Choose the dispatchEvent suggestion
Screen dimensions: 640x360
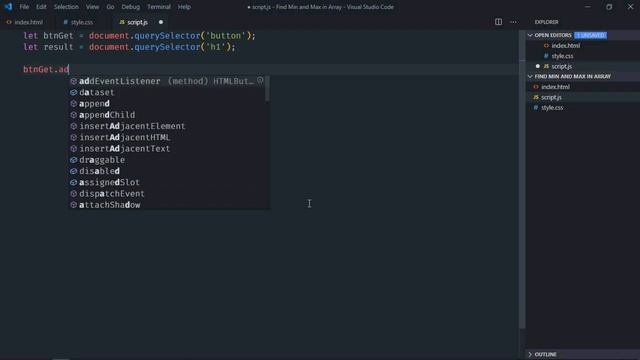[167, 193]
